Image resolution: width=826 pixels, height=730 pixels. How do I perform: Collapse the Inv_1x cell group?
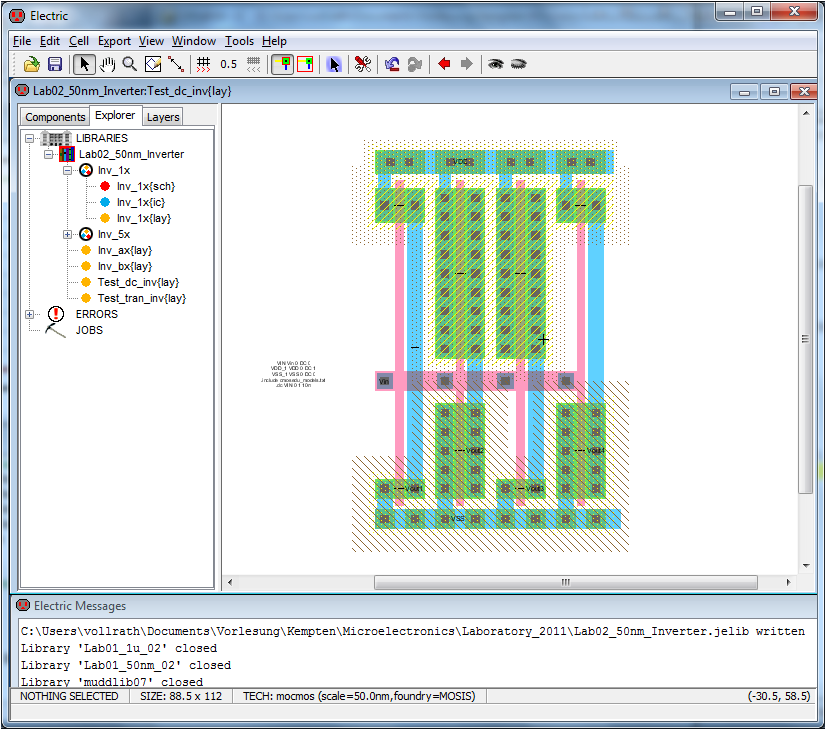coord(68,170)
